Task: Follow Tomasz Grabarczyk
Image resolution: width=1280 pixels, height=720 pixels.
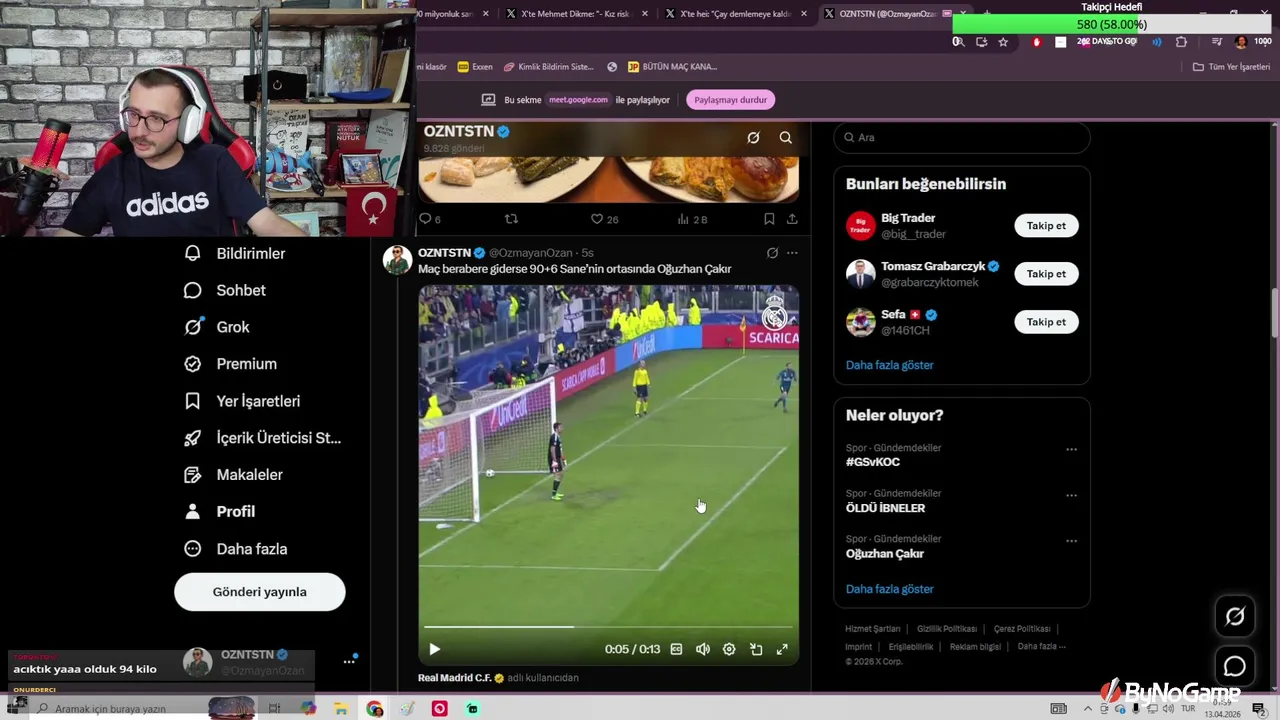Action: [1046, 274]
